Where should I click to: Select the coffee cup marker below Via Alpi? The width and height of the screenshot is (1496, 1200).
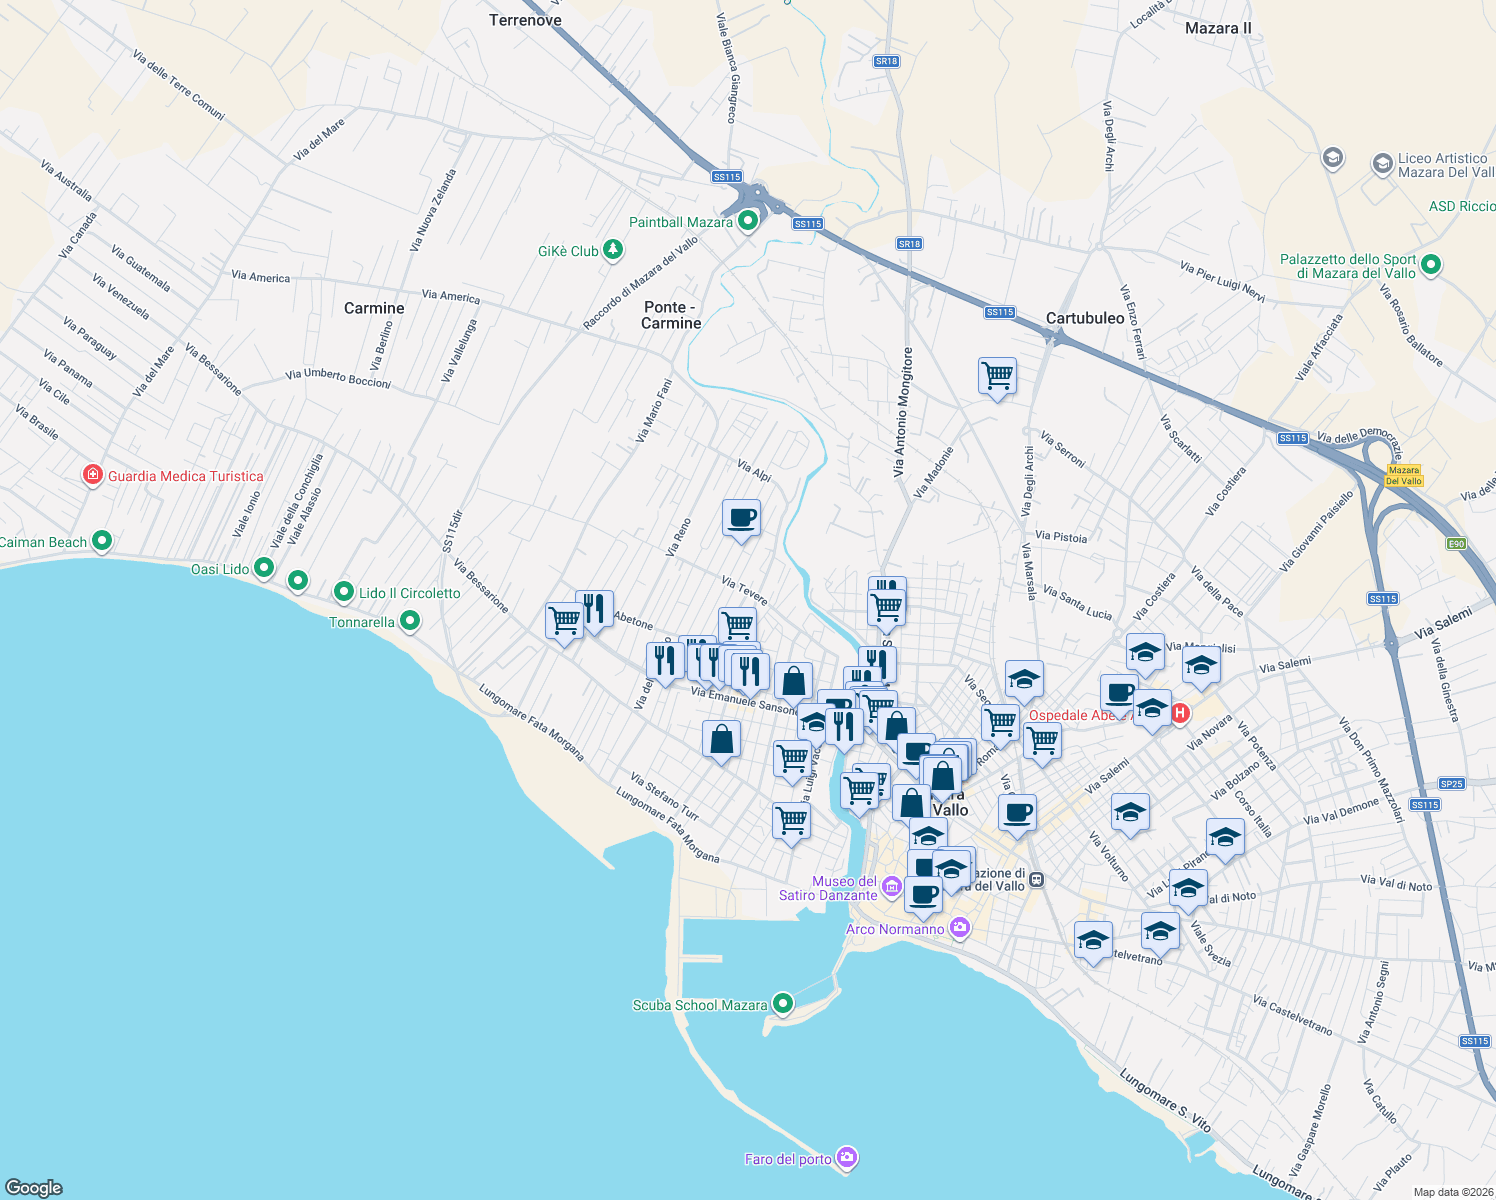pyautogui.click(x=741, y=519)
